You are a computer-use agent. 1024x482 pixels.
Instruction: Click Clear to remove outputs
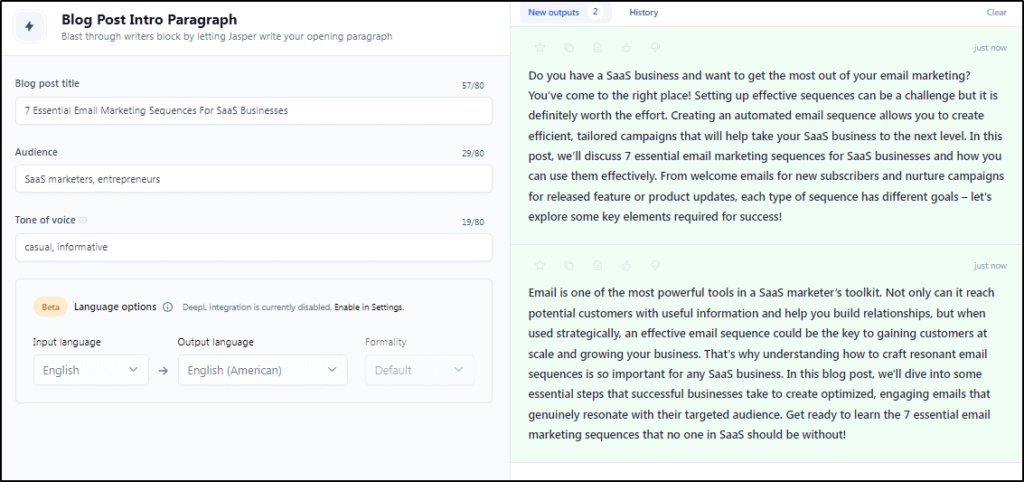click(x=997, y=12)
